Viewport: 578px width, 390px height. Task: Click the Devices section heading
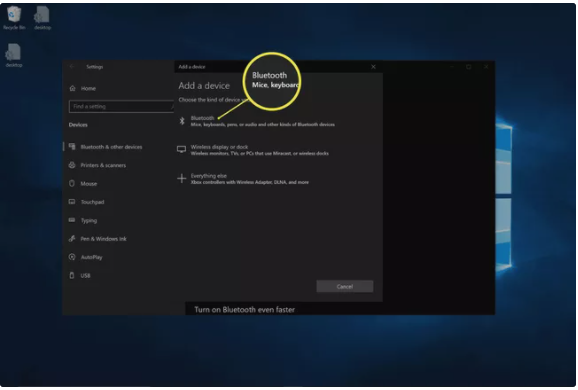pos(78,125)
